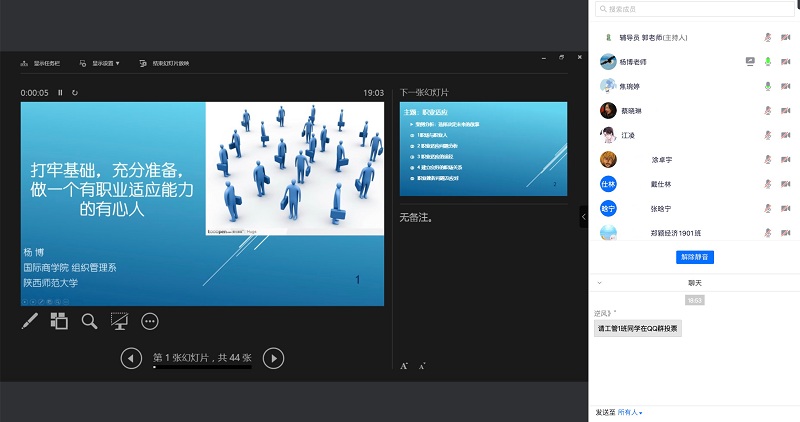Select the pen and laser pointer tool

pyautogui.click(x=29, y=321)
